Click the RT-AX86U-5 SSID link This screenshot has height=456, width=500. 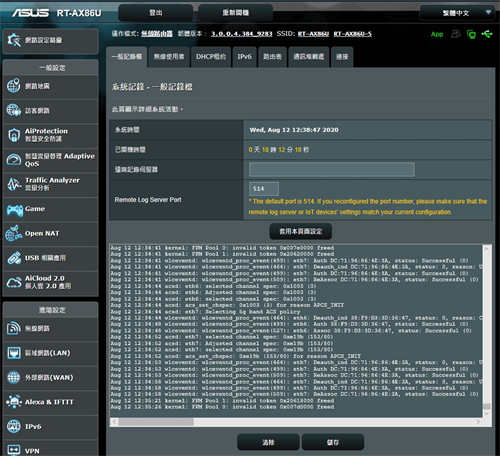[353, 34]
